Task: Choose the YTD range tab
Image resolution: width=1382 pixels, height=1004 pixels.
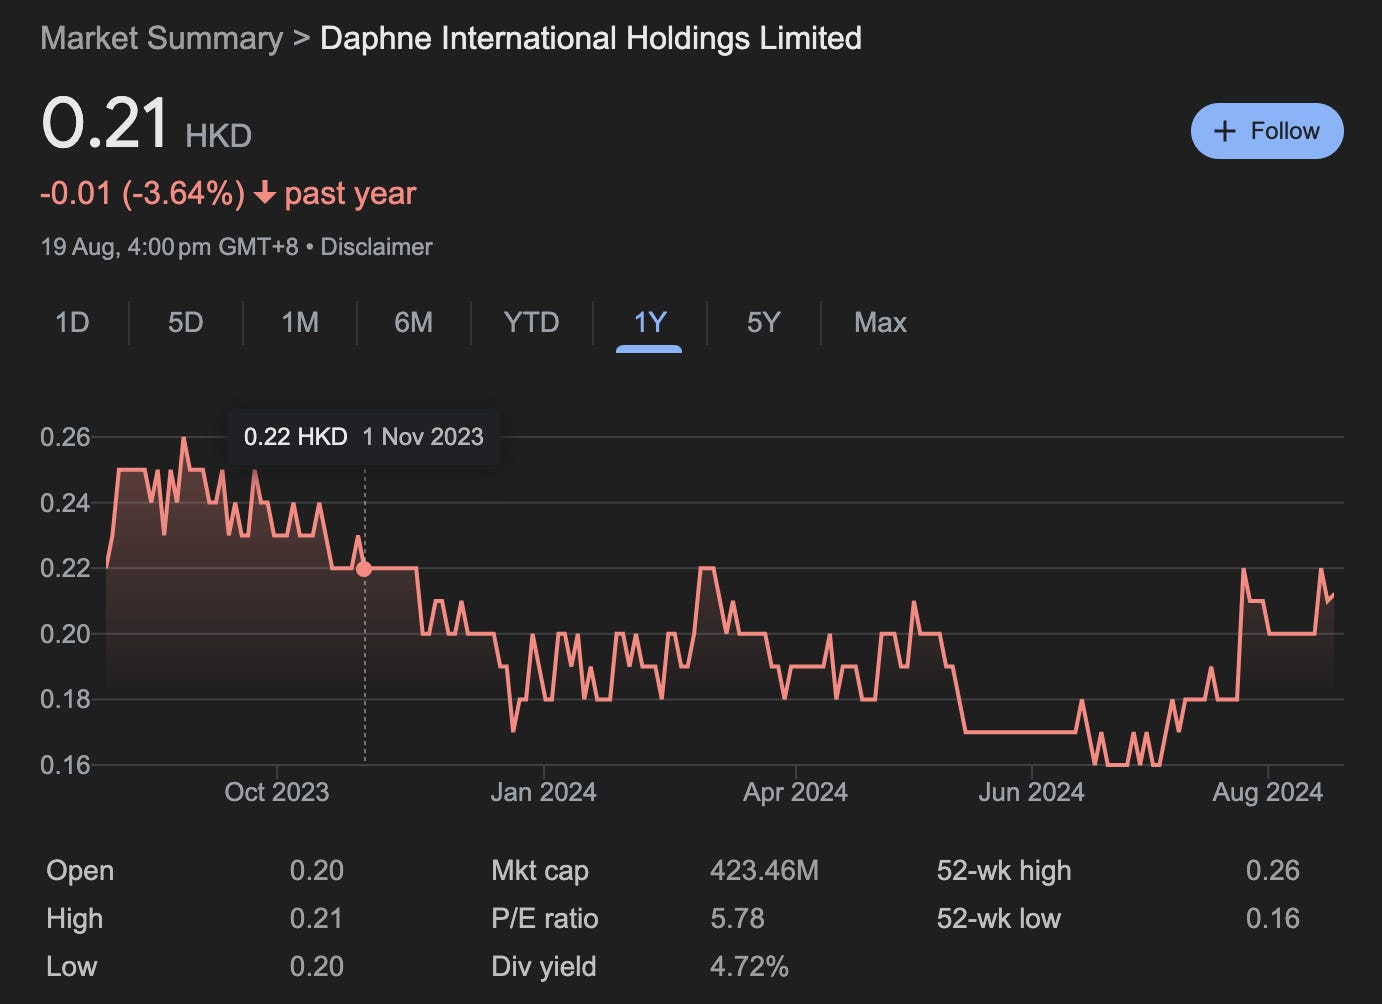Action: [531, 322]
